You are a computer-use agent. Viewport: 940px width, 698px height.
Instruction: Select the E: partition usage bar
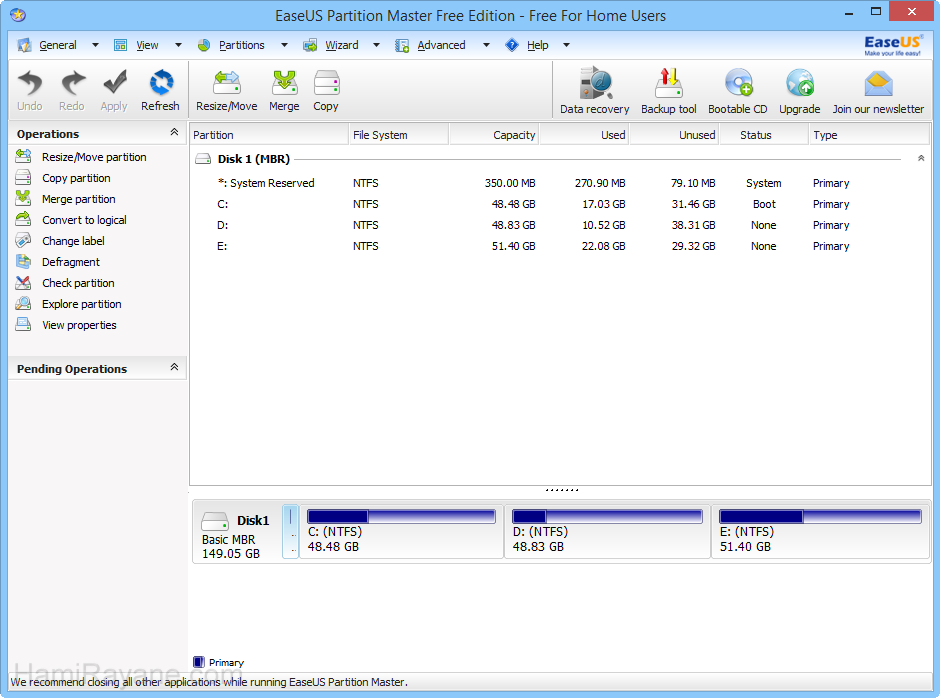(x=820, y=516)
